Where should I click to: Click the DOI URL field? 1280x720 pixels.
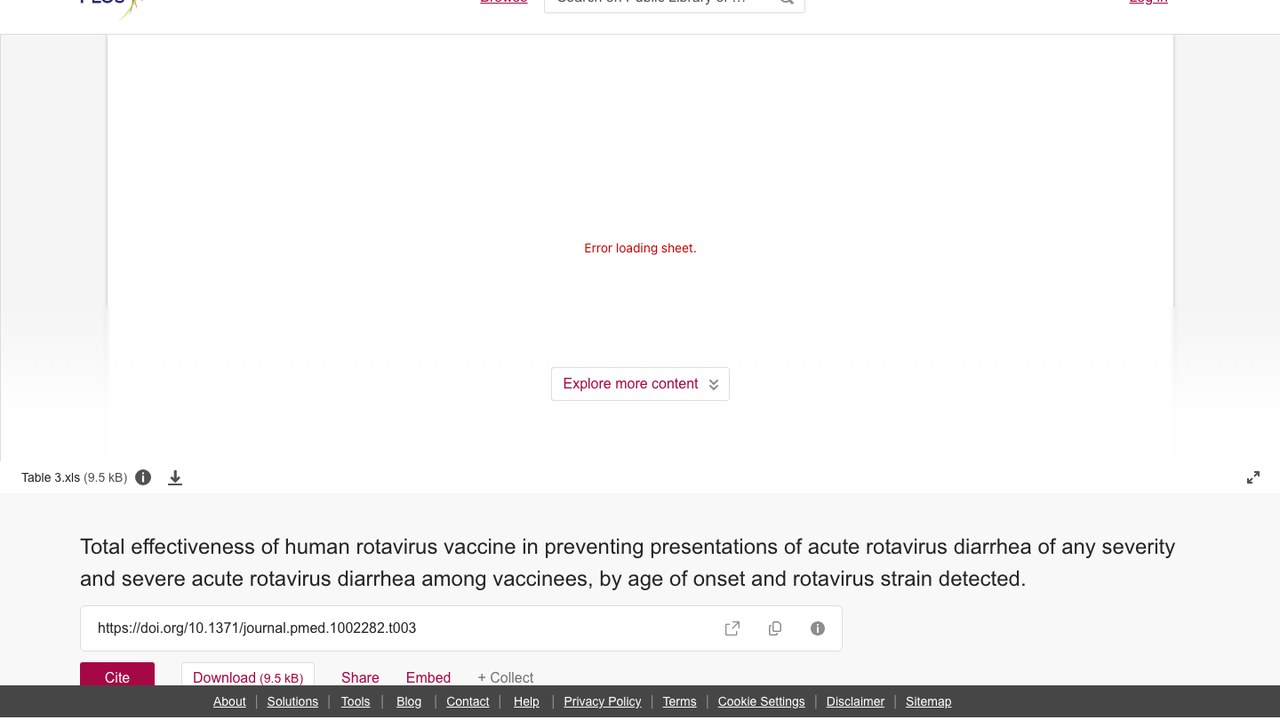tap(461, 628)
